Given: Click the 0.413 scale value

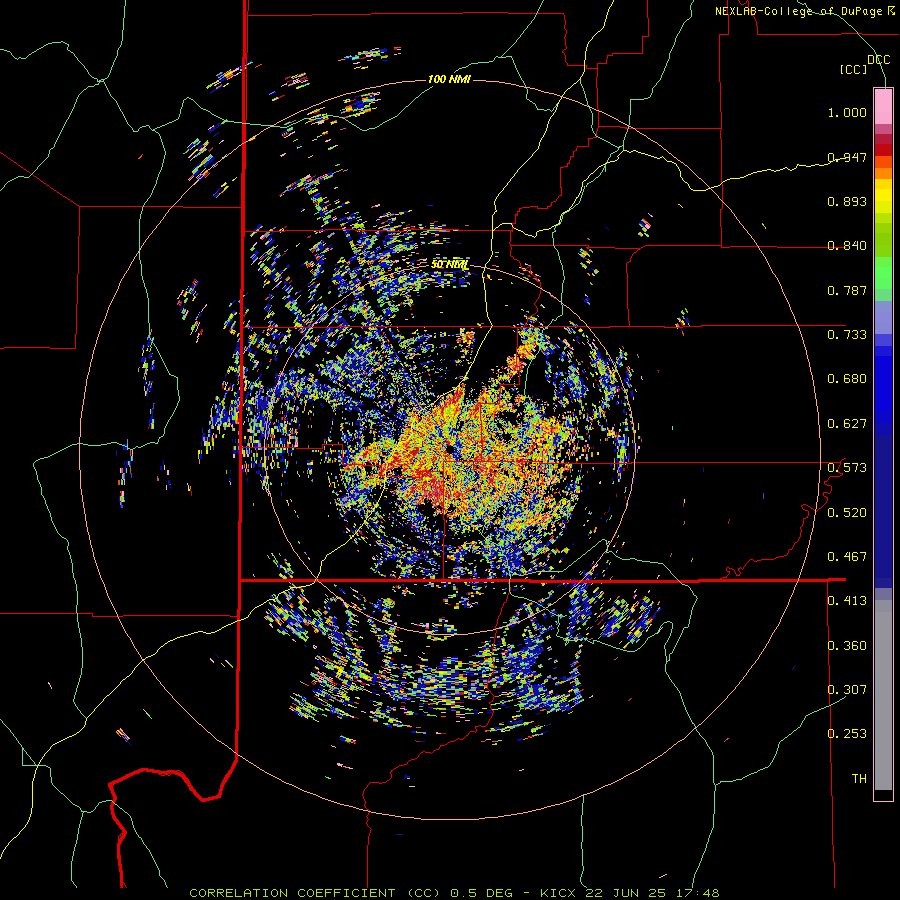Looking at the screenshot, I should (x=847, y=601).
